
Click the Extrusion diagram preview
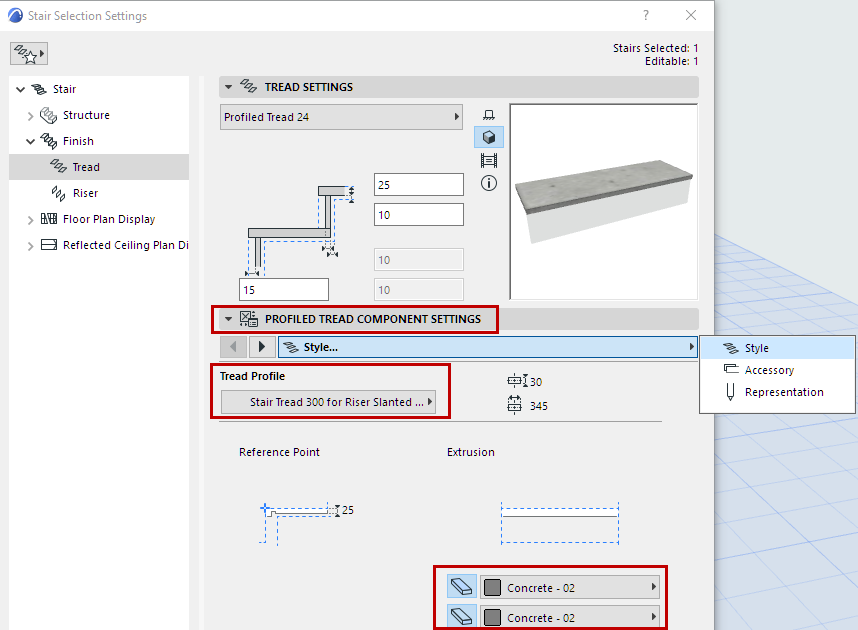(560, 523)
